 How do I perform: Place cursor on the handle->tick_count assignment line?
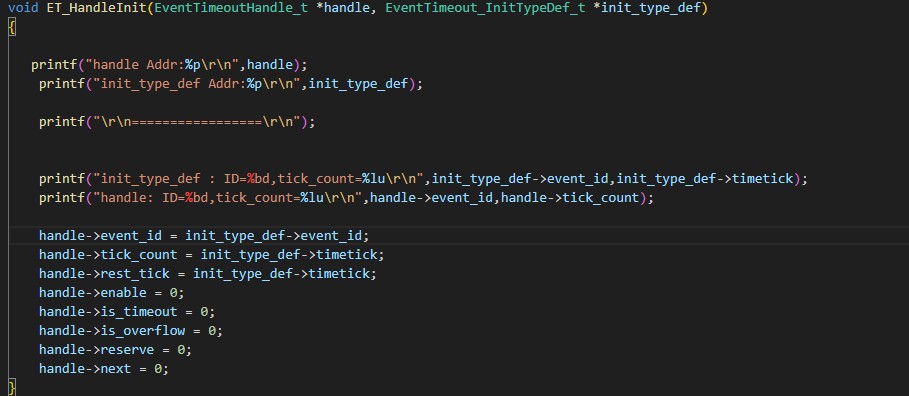click(212, 255)
